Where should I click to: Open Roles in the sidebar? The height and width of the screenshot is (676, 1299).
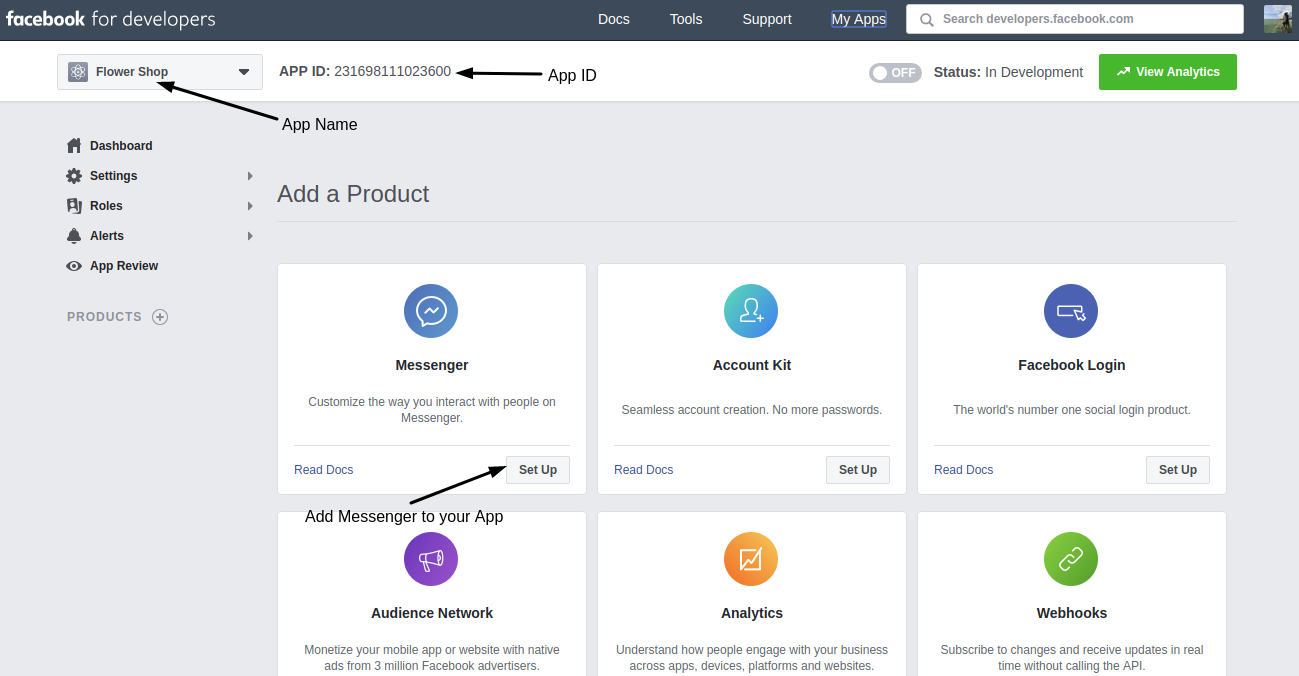[106, 206]
